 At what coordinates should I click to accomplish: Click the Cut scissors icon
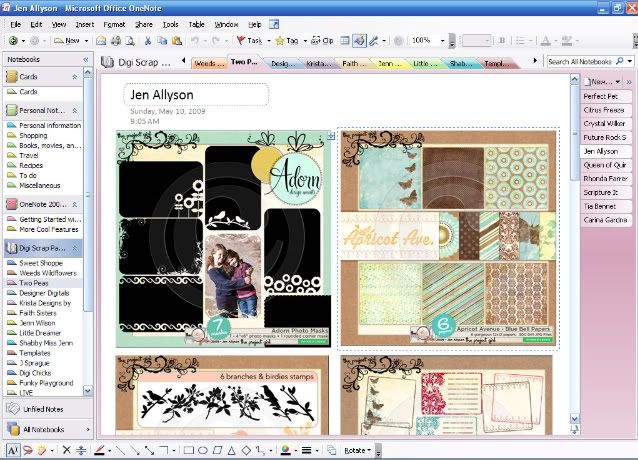148,40
